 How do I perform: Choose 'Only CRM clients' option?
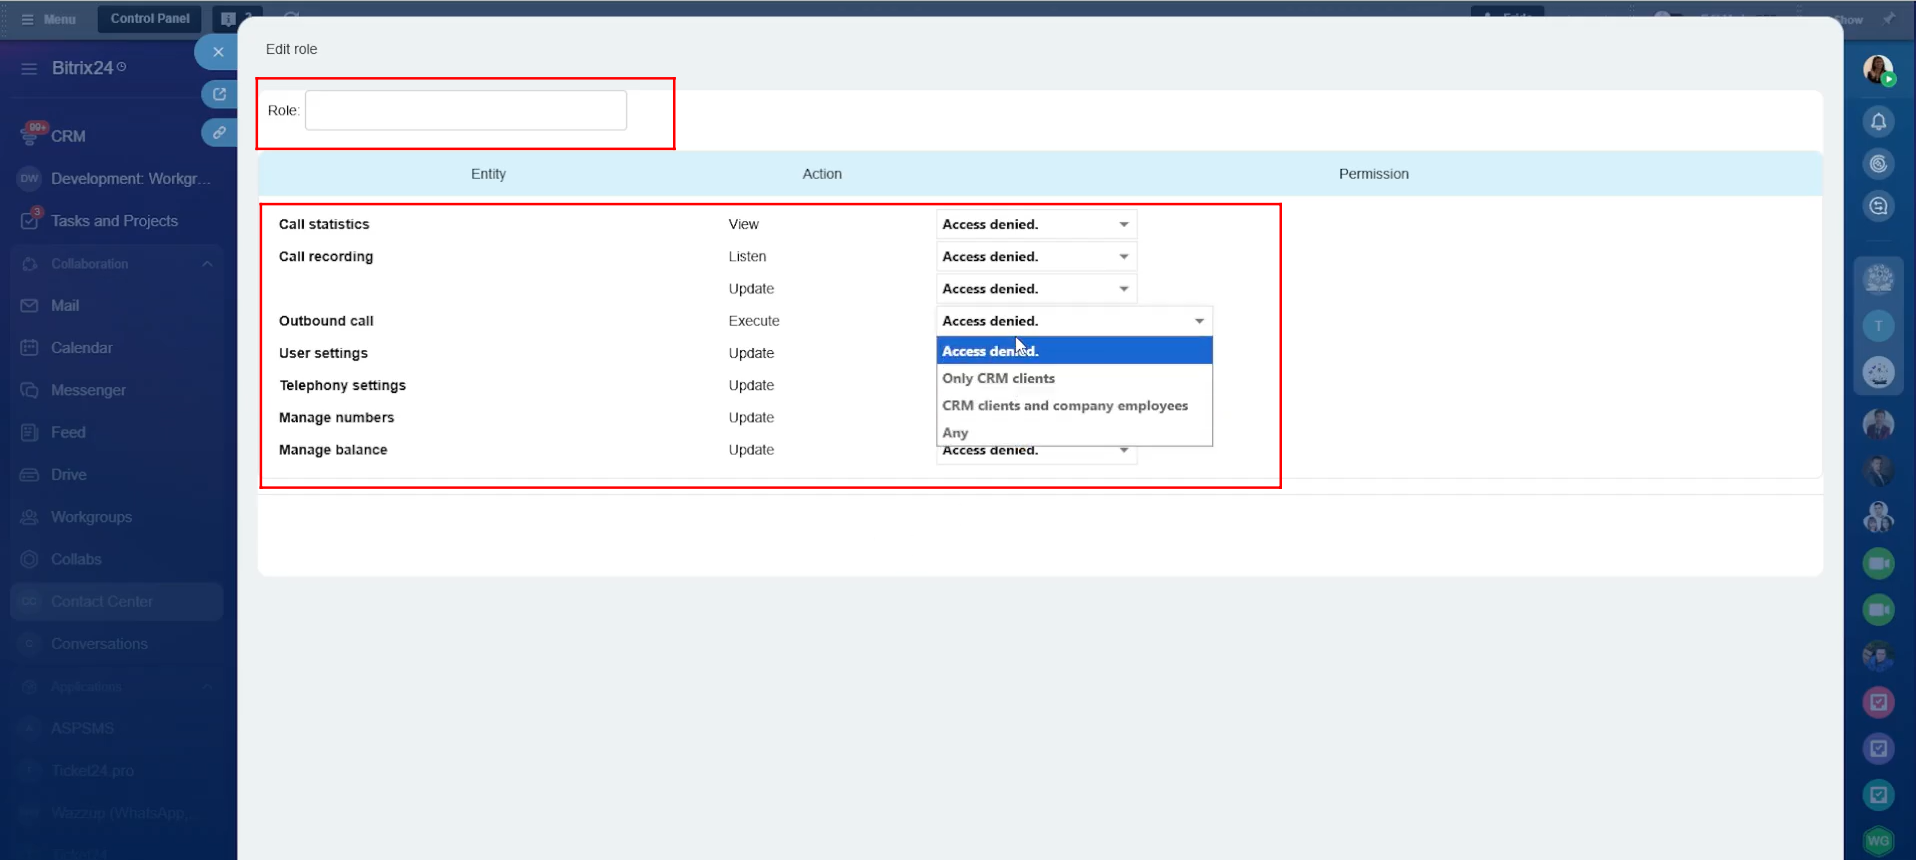click(x=998, y=378)
